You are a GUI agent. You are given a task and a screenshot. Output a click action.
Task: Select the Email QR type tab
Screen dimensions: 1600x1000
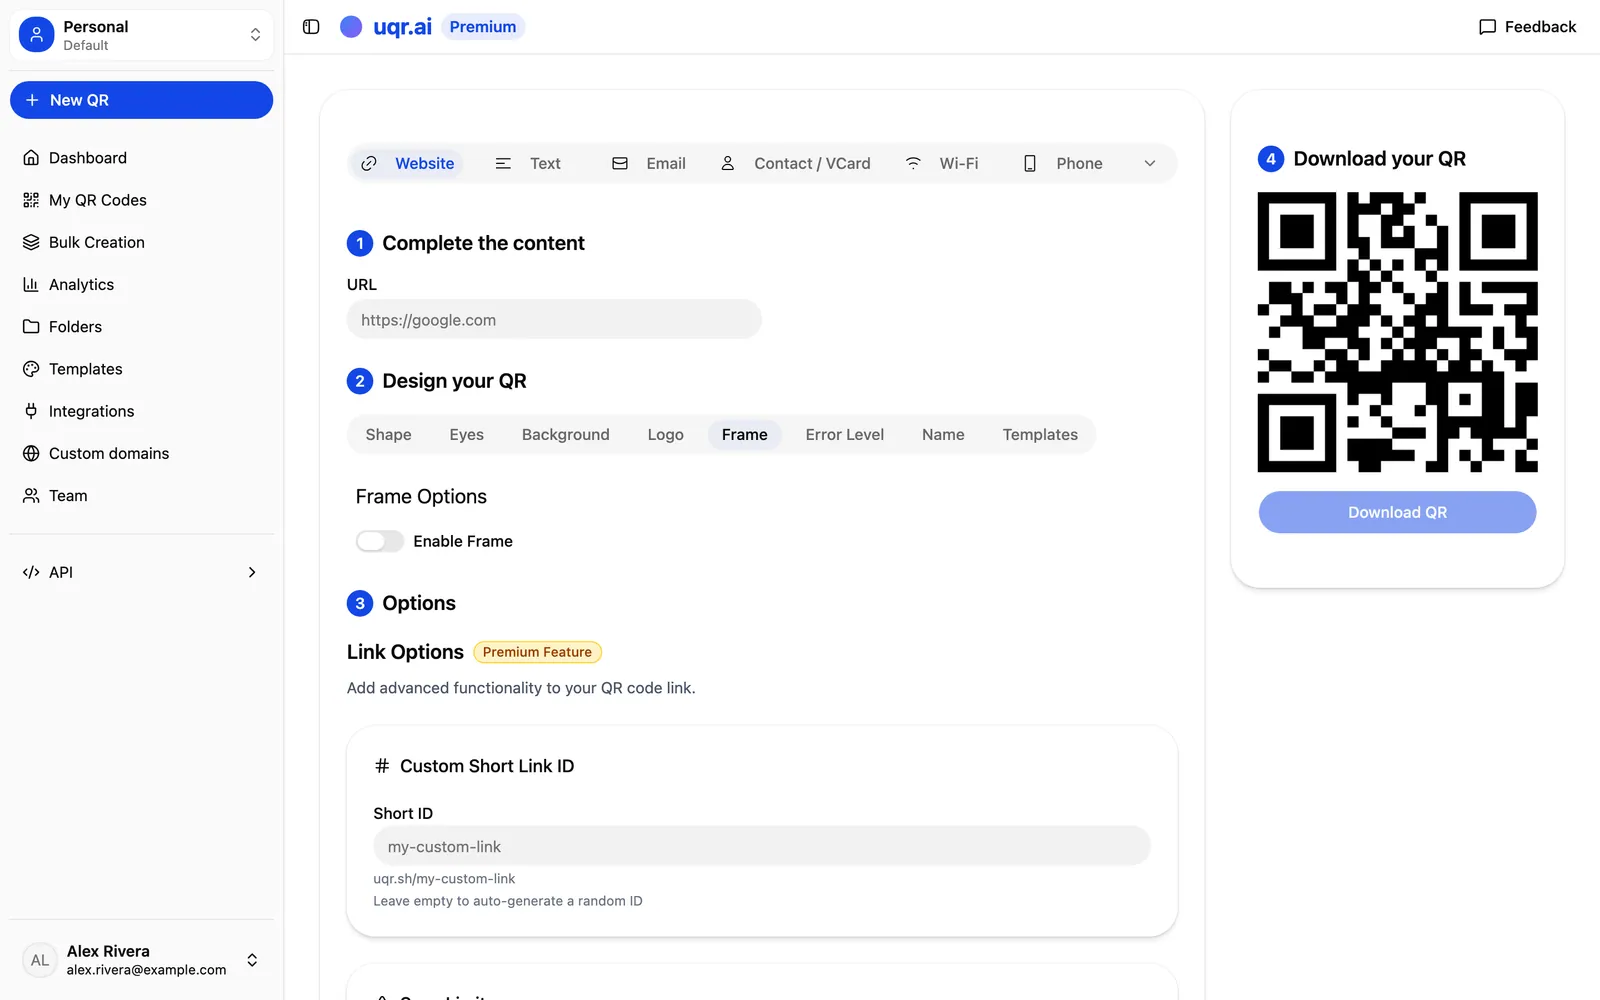[649, 163]
